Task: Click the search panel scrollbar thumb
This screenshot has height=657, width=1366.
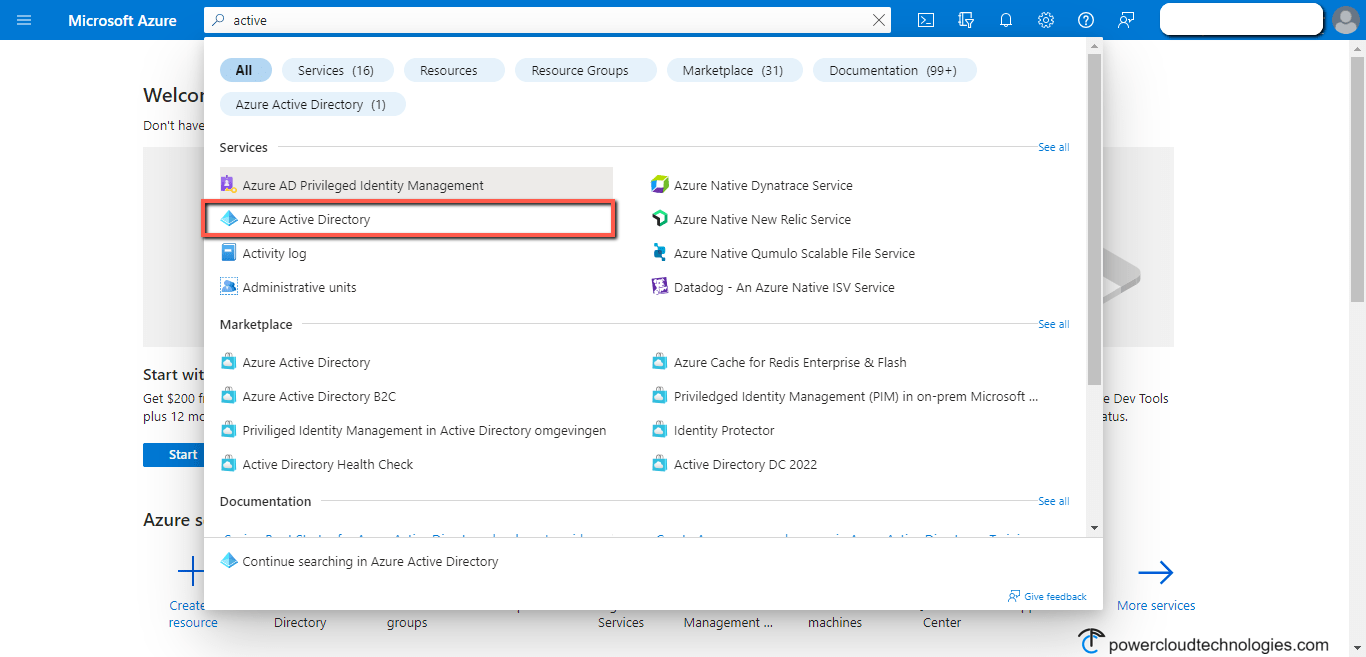Action: pos(1094,219)
